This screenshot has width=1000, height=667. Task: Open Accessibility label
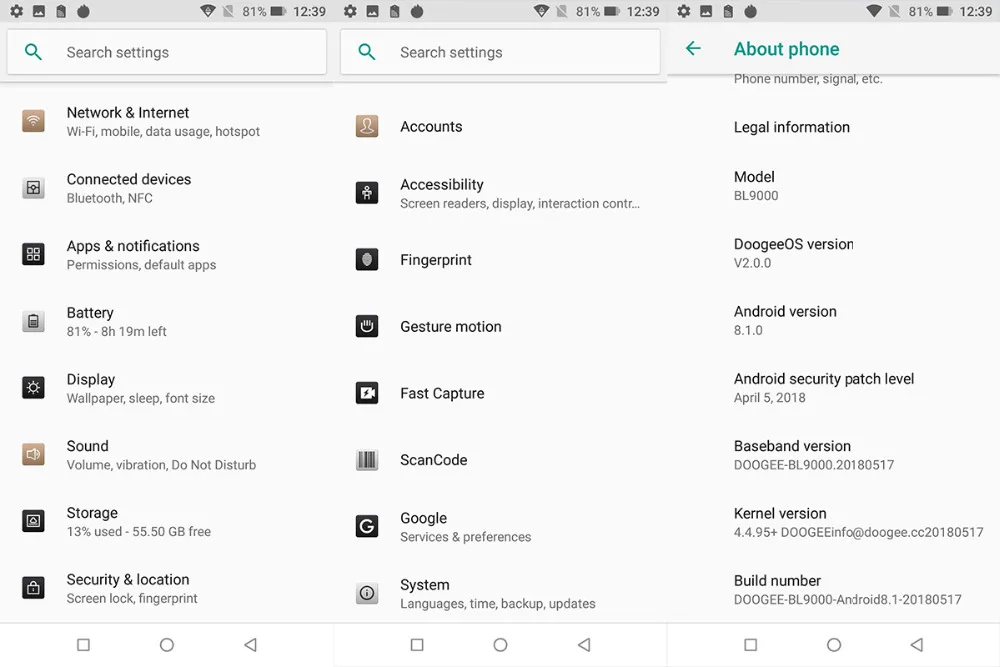tap(442, 184)
